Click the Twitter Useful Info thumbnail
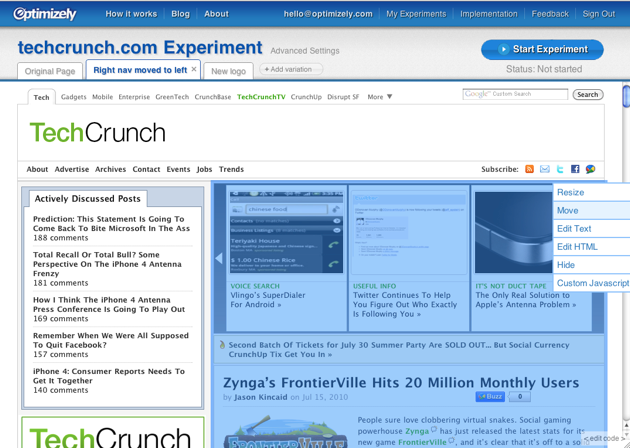Viewport: 630px width, 448px height. coord(409,233)
